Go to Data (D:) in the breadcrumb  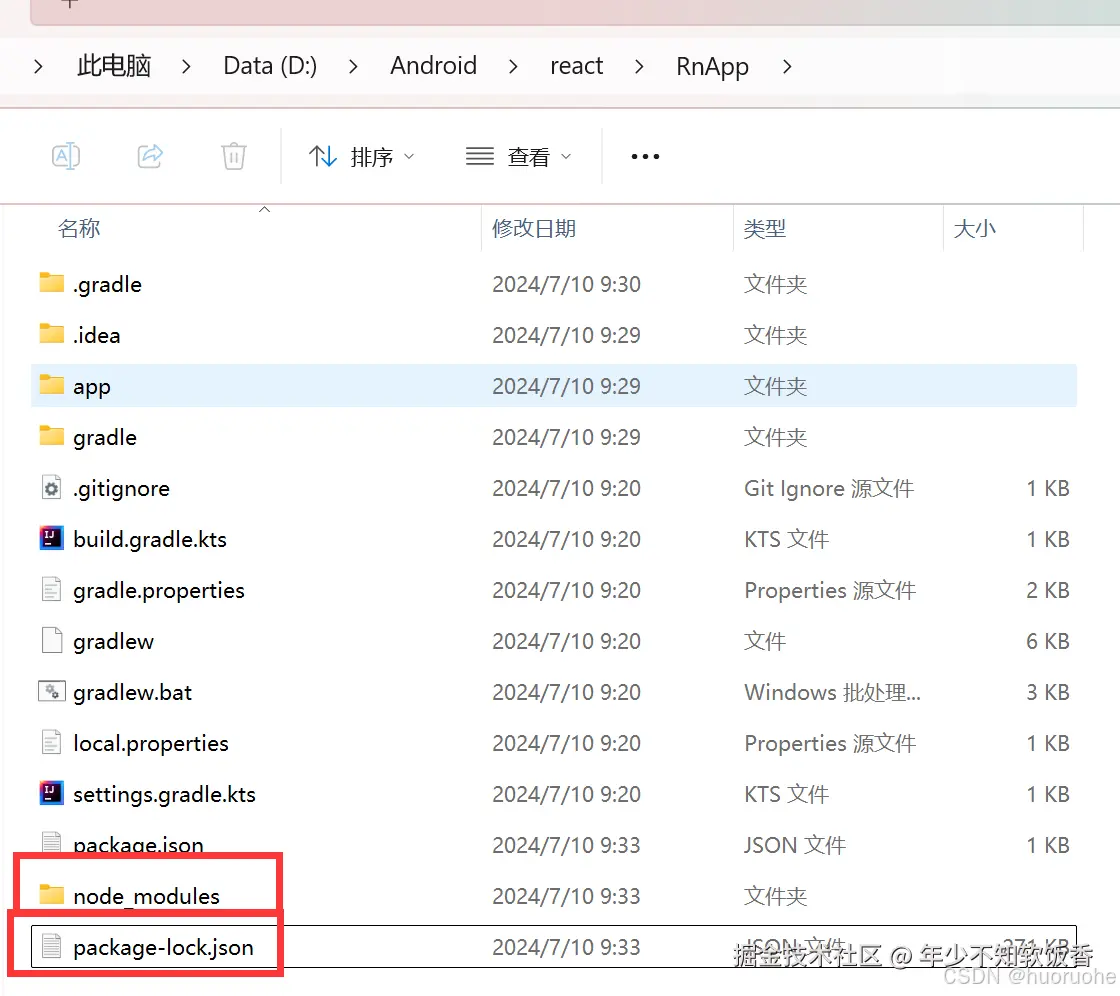[270, 66]
